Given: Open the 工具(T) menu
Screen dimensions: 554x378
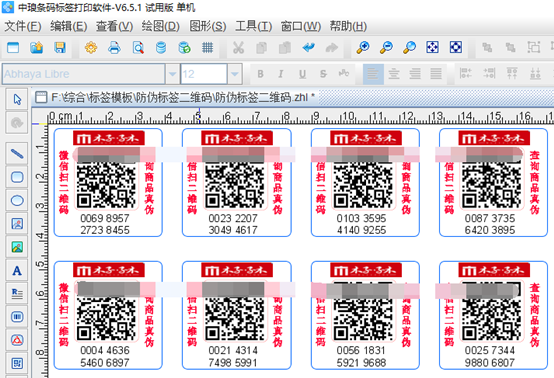Looking at the screenshot, I should click(253, 26).
